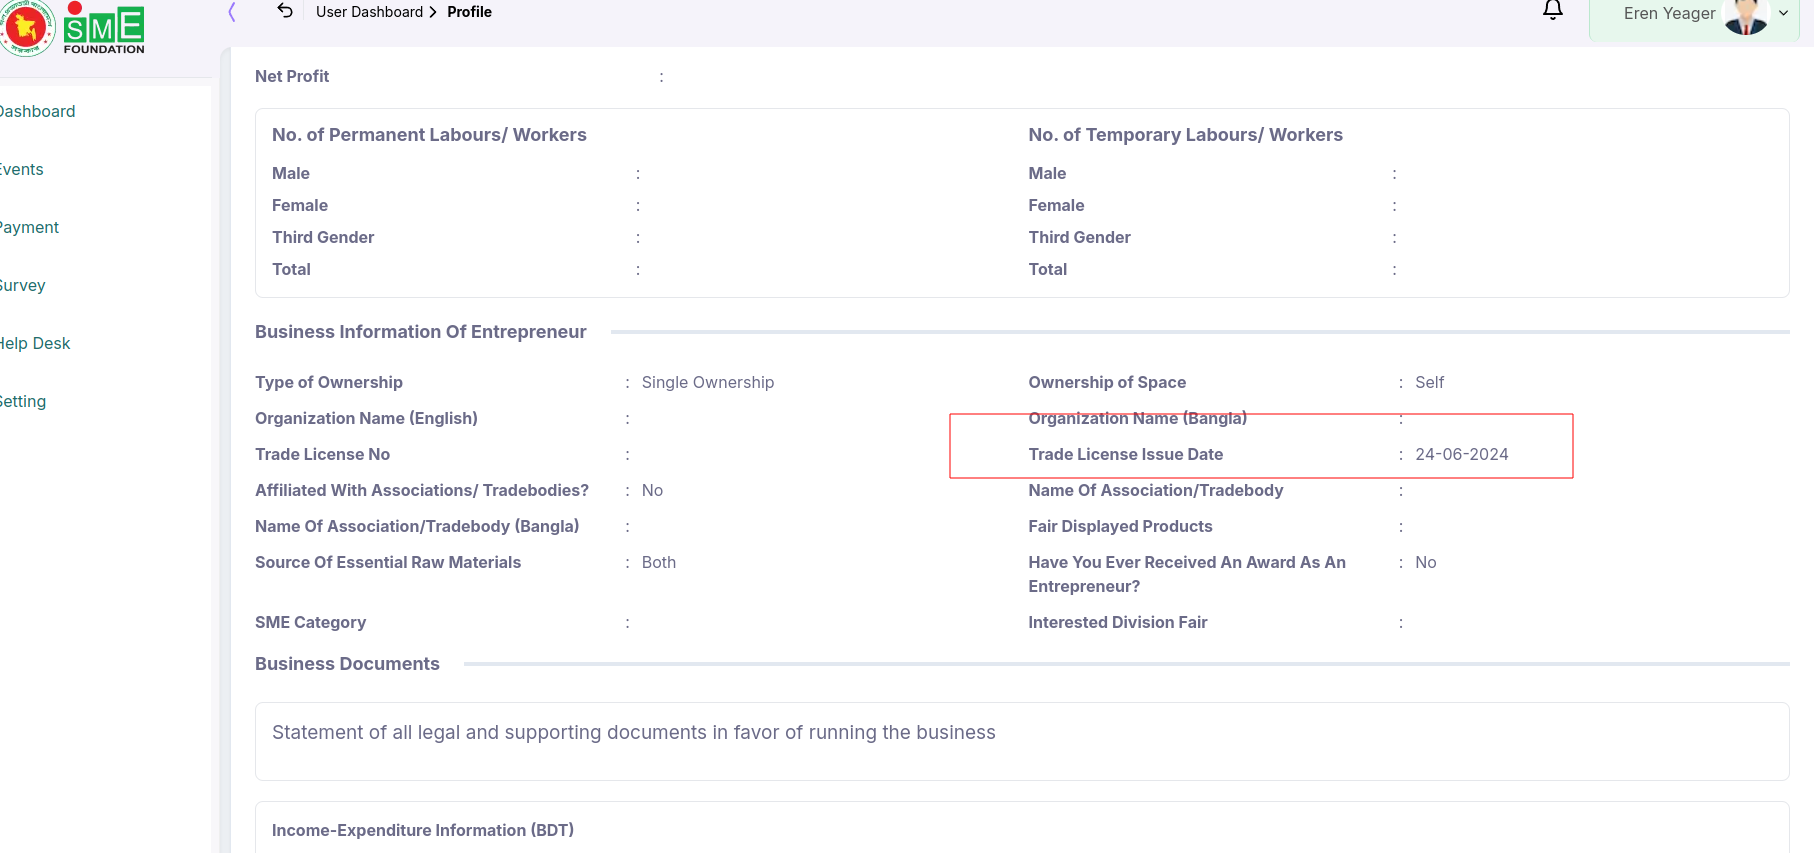
Task: Click the Business Documents heading
Action: (x=347, y=664)
